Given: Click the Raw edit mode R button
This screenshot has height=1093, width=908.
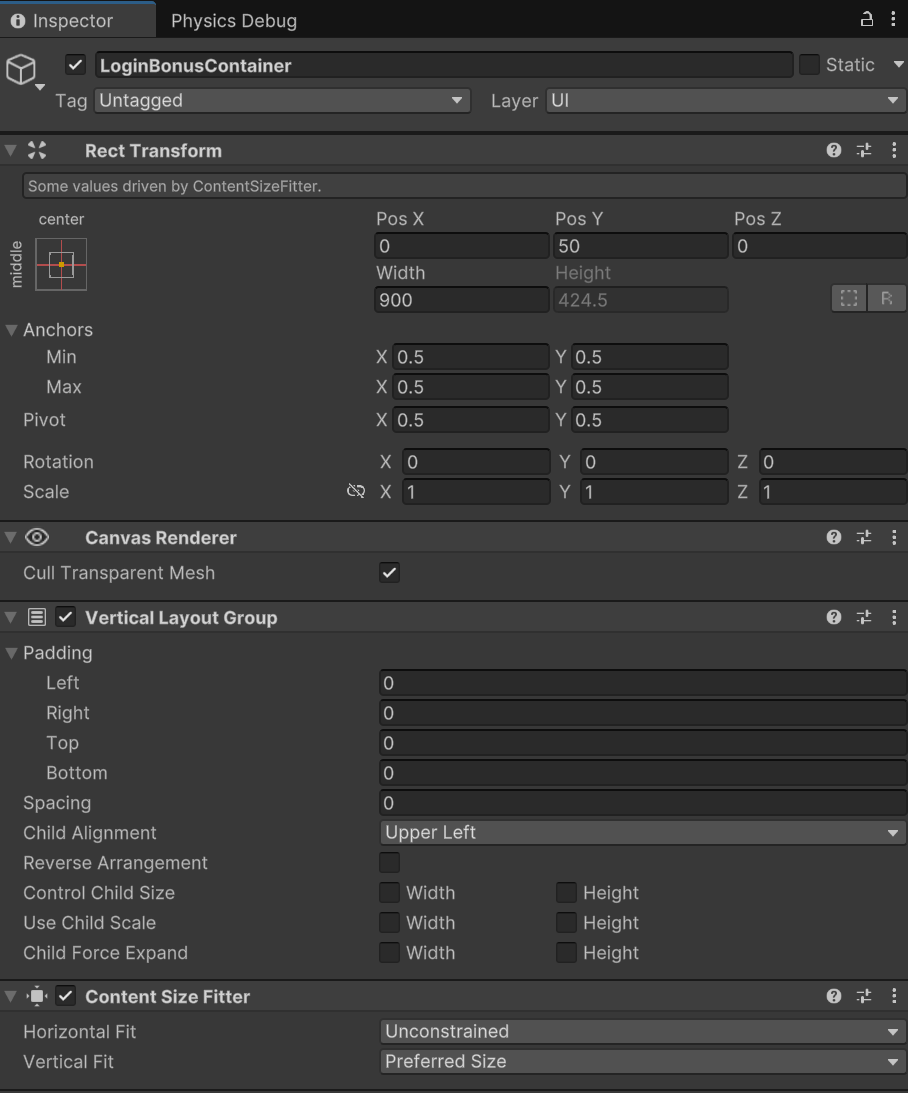Looking at the screenshot, I should point(887,299).
